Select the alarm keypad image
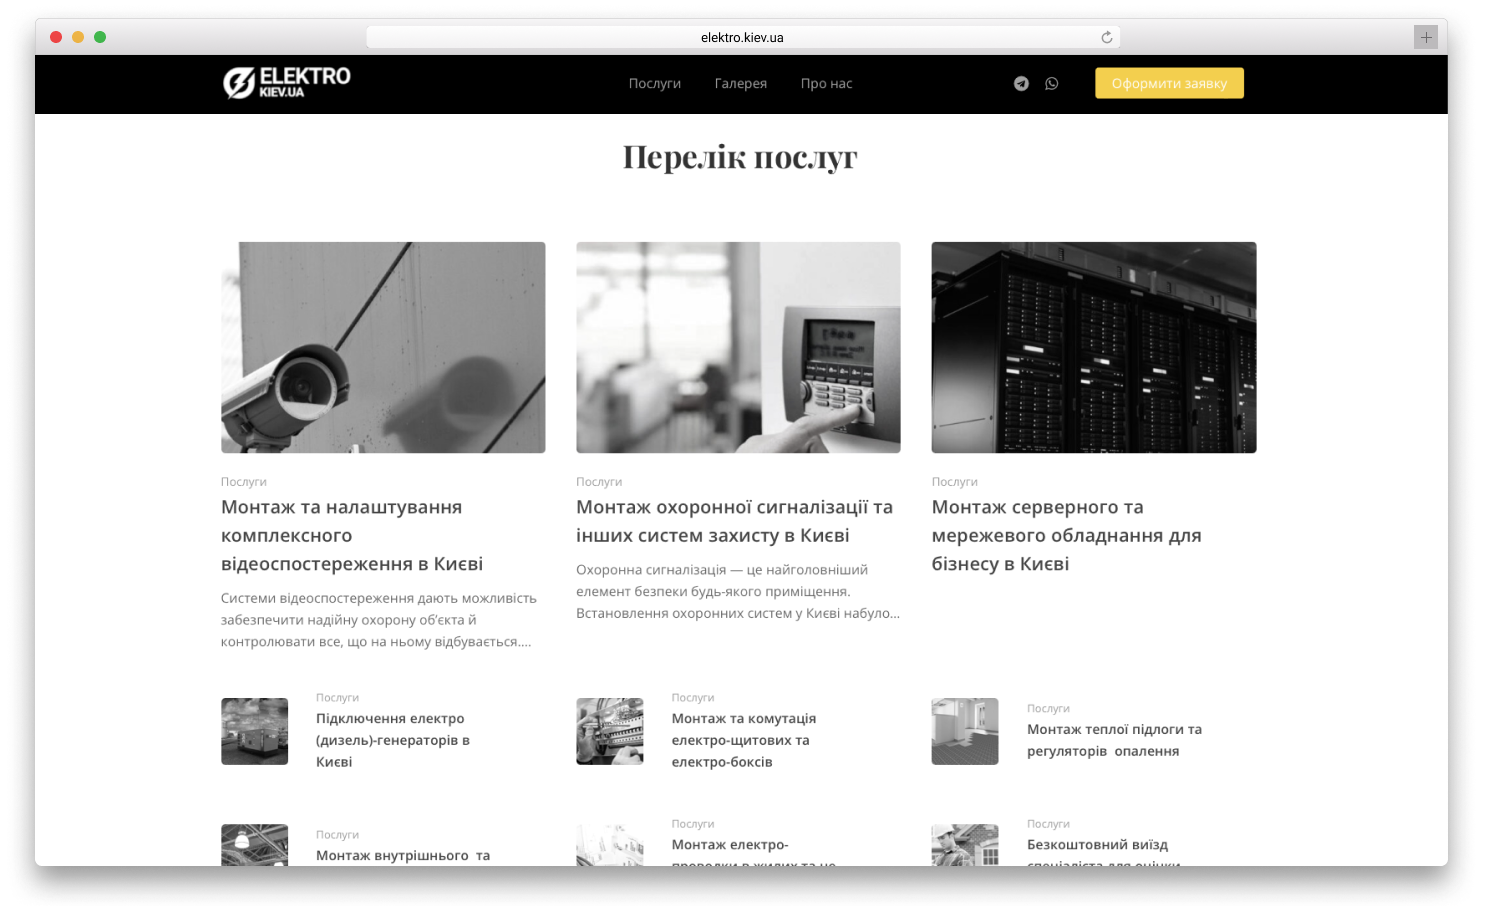Viewport: 1489px width, 906px height. 738,347
